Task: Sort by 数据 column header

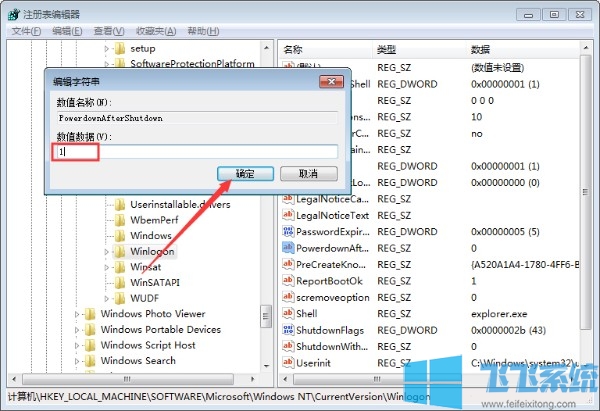Action: click(x=523, y=49)
